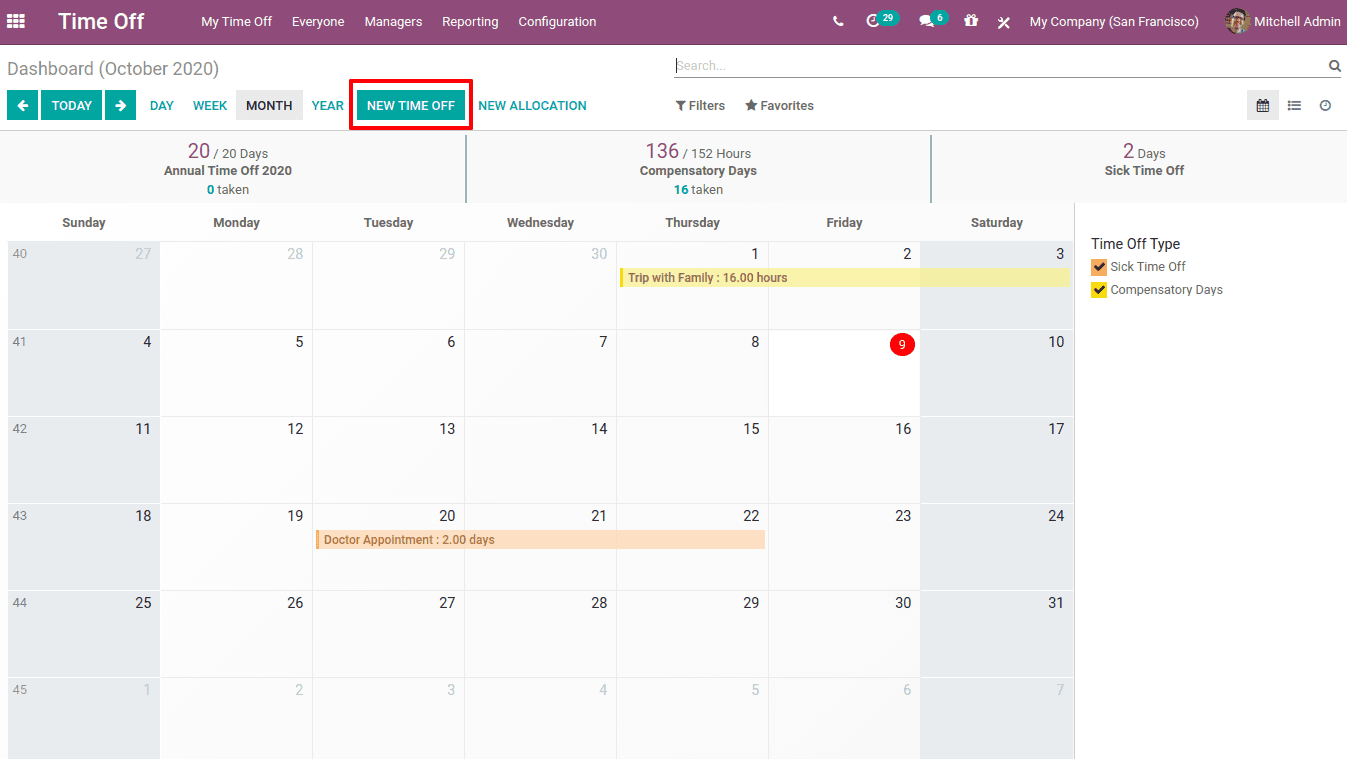
Task: Click Time Off Type heading
Action: pos(1135,244)
